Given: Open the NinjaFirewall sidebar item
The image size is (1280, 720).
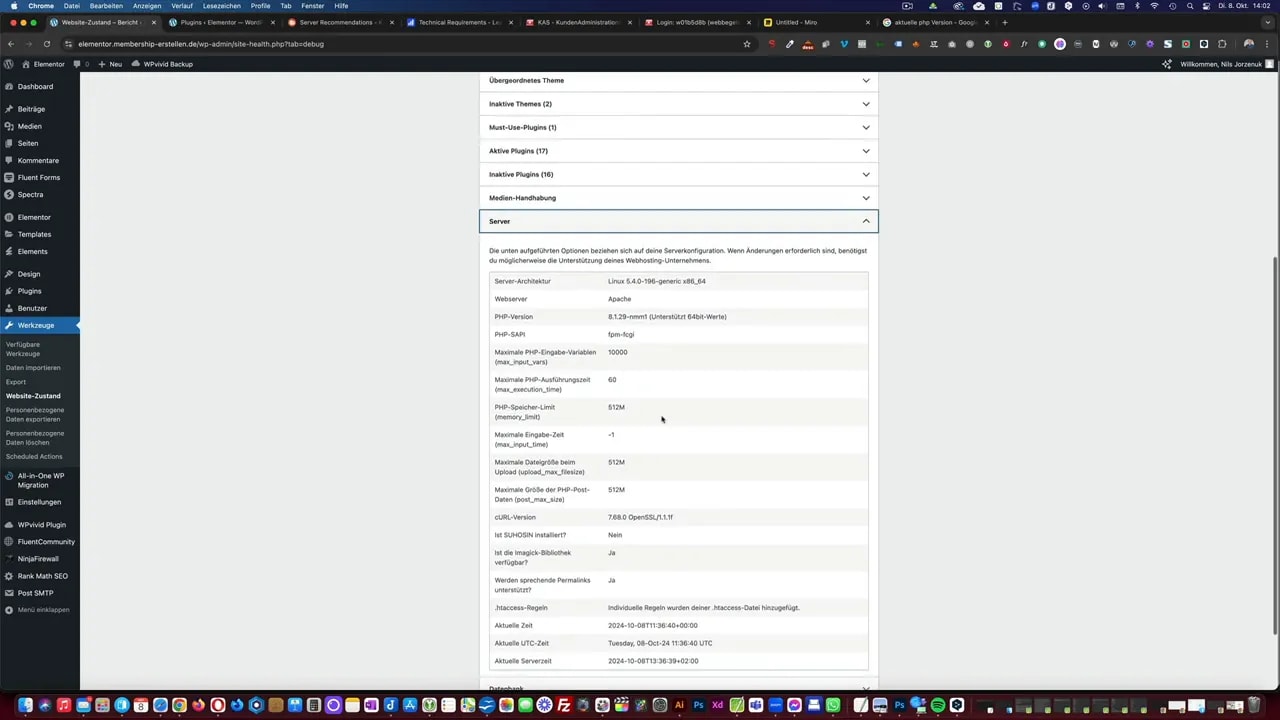Looking at the screenshot, I should (37, 558).
